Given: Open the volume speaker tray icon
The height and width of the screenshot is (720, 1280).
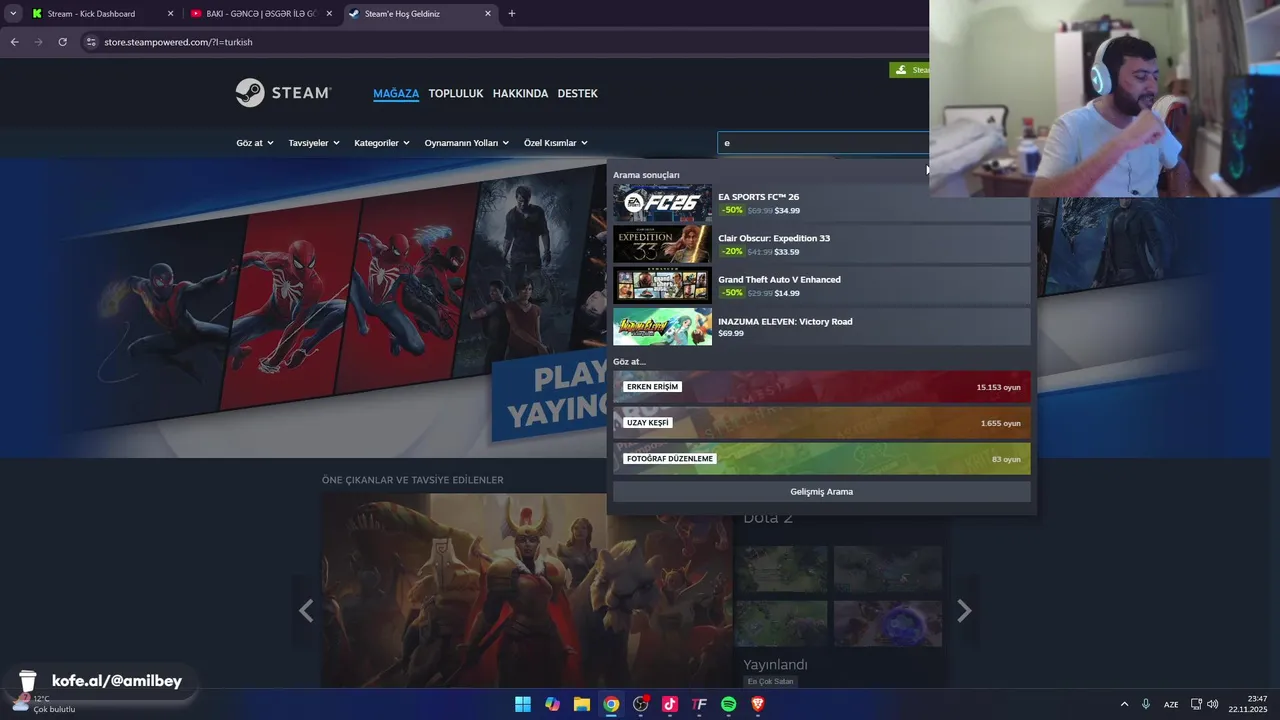Looking at the screenshot, I should 1213,704.
